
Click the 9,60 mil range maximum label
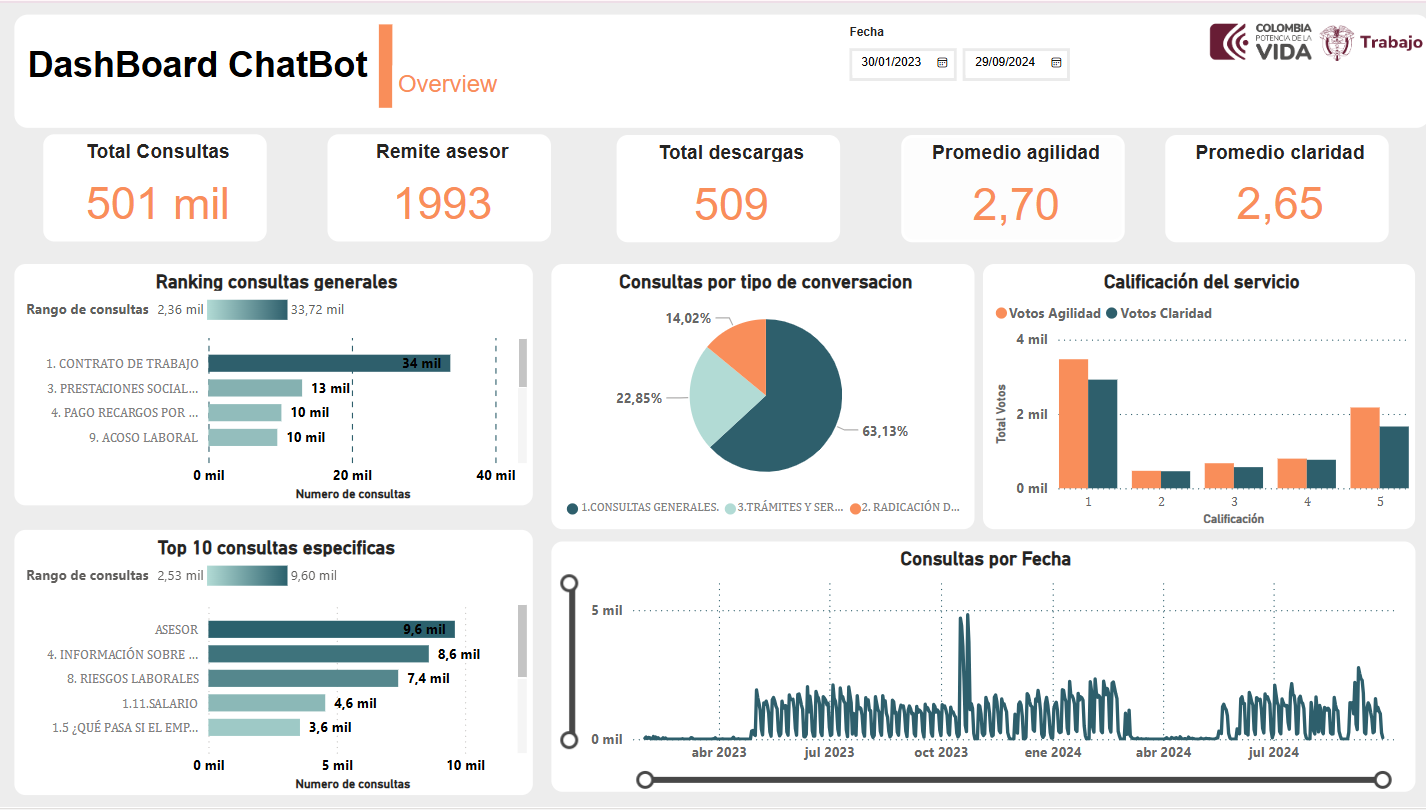coord(313,576)
